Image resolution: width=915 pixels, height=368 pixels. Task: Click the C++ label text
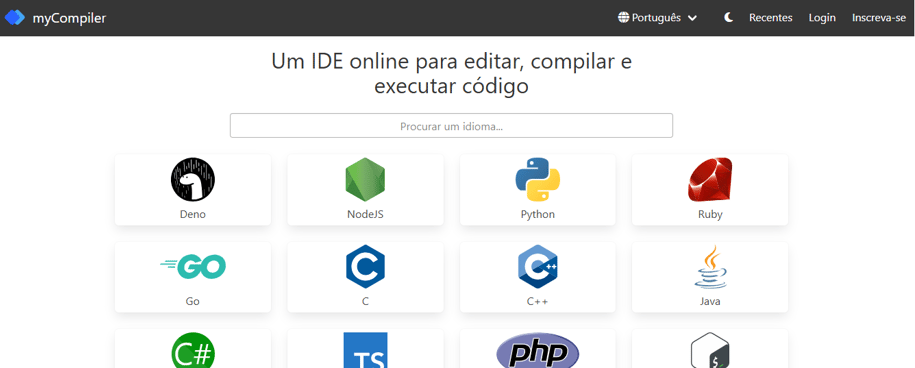coord(537,302)
